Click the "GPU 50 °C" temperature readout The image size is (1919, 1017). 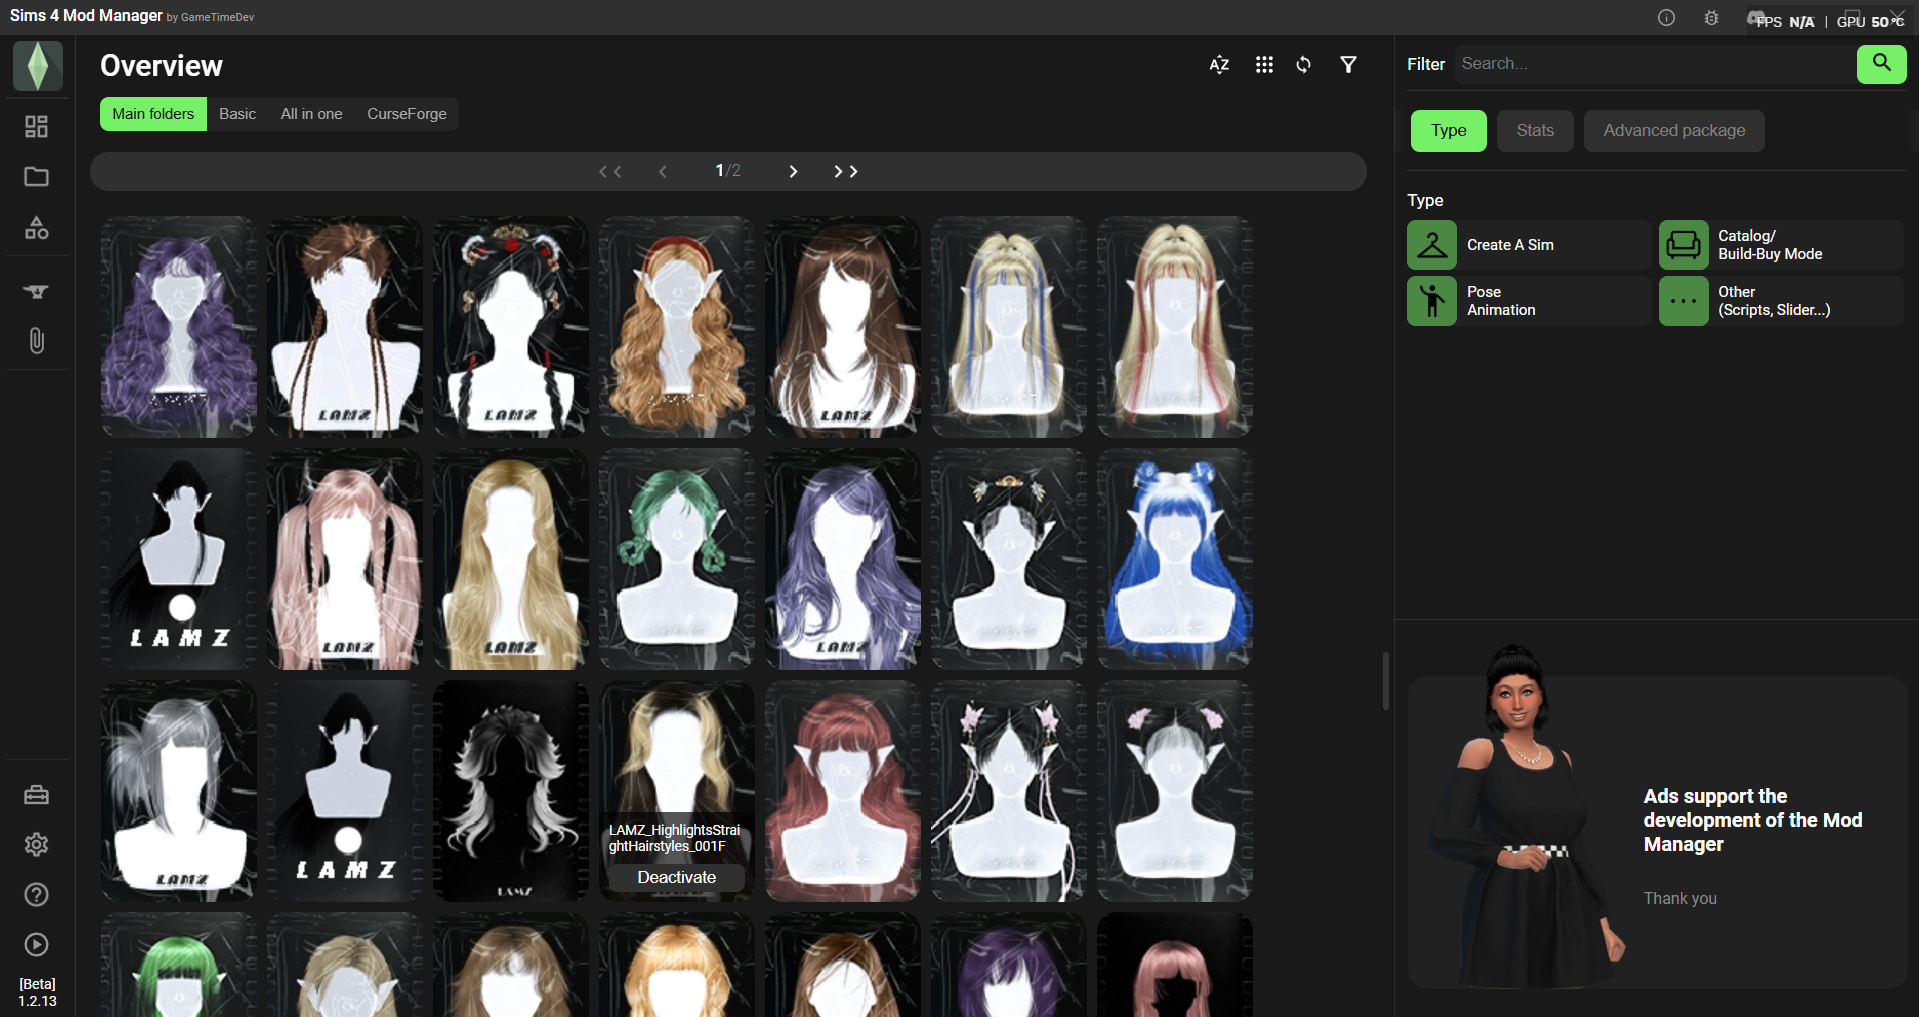pyautogui.click(x=1870, y=21)
